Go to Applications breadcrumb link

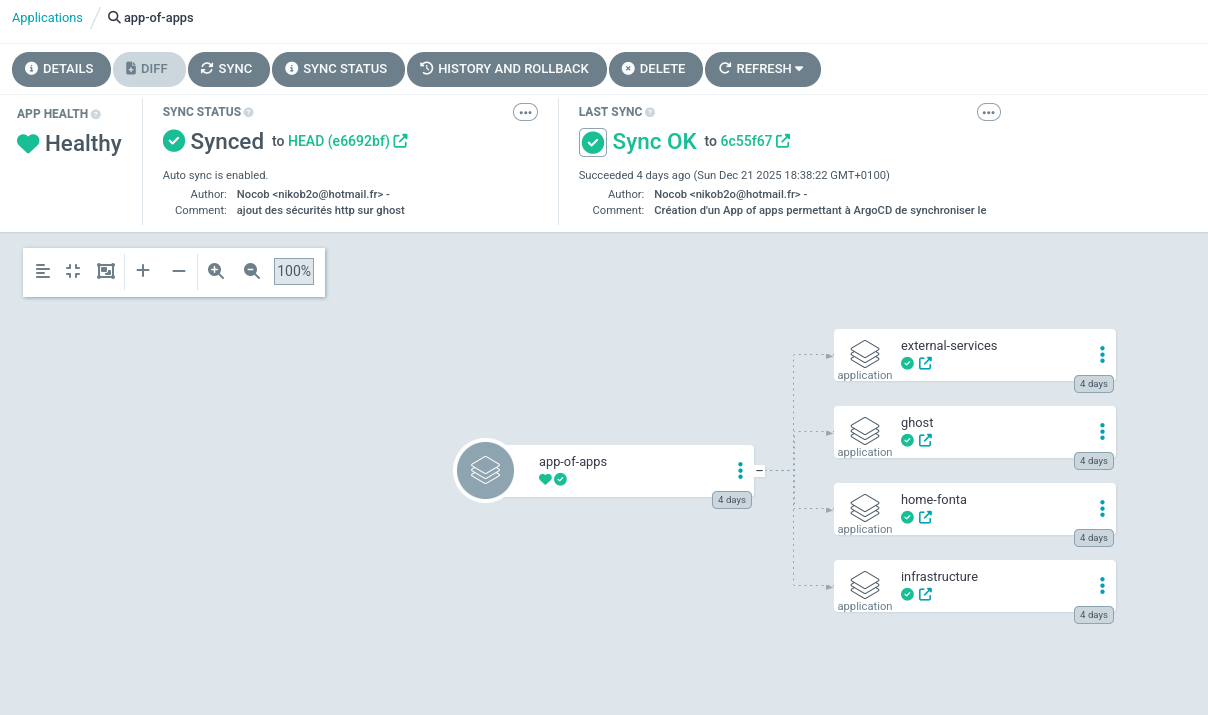point(47,17)
